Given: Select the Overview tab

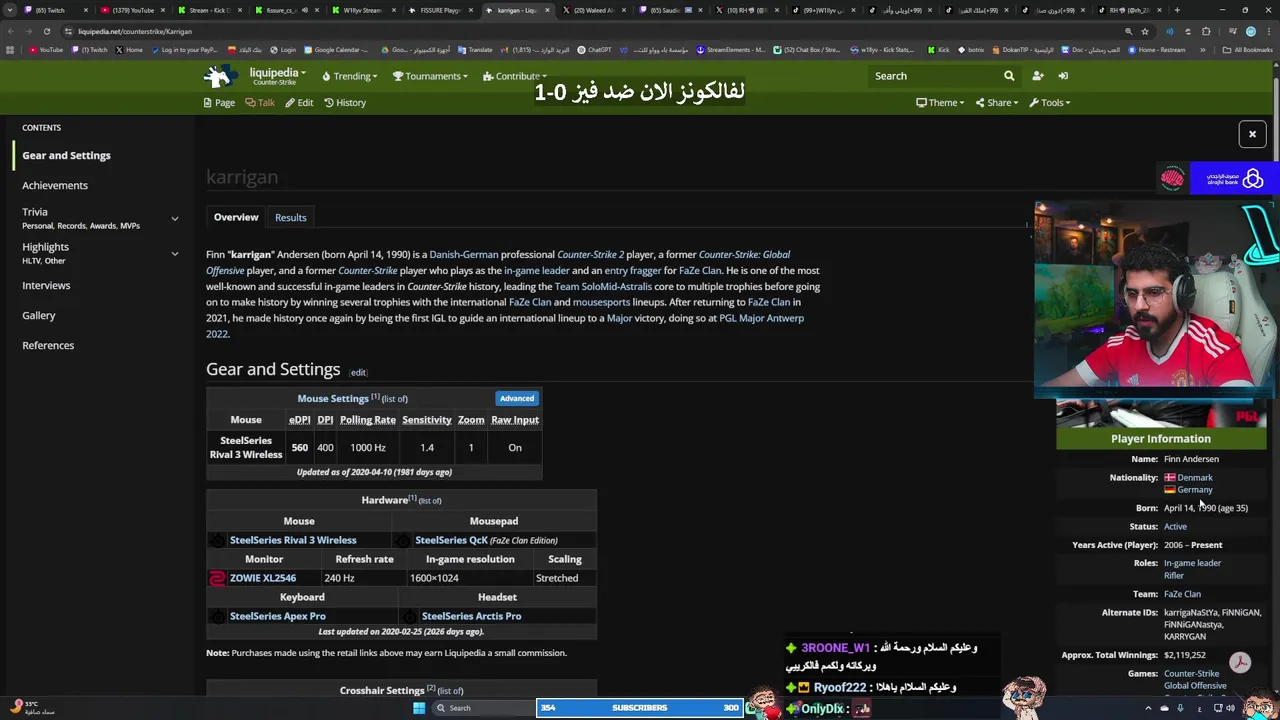Looking at the screenshot, I should [236, 217].
